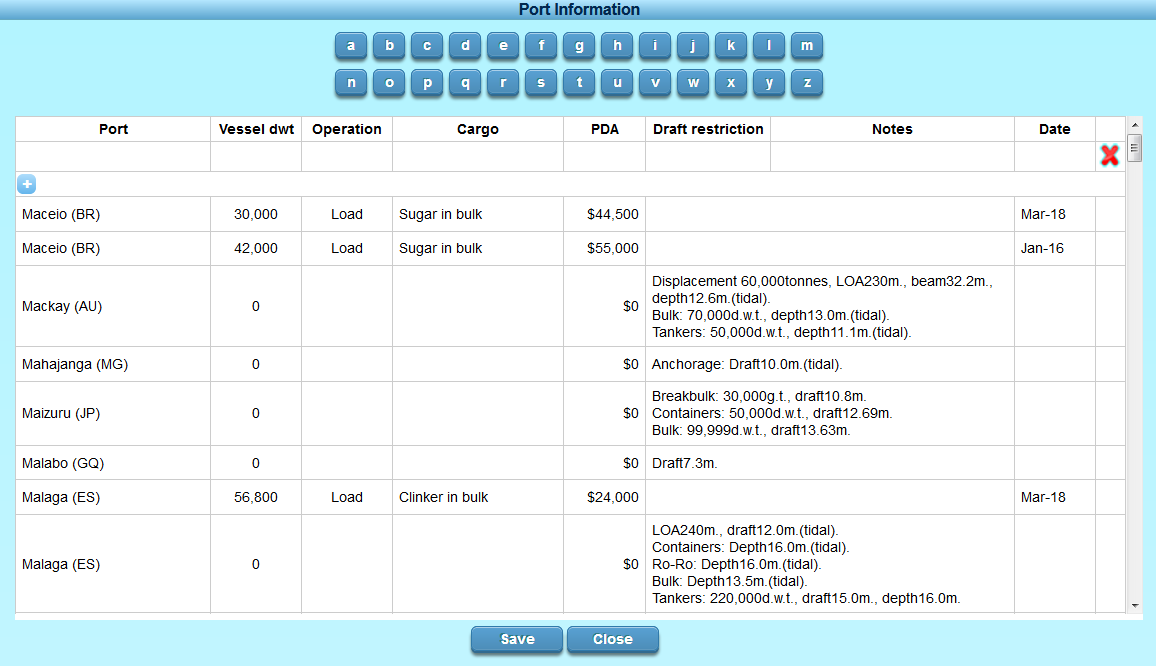Save the port information
Screen dimensions: 1156x666
click(x=517, y=639)
